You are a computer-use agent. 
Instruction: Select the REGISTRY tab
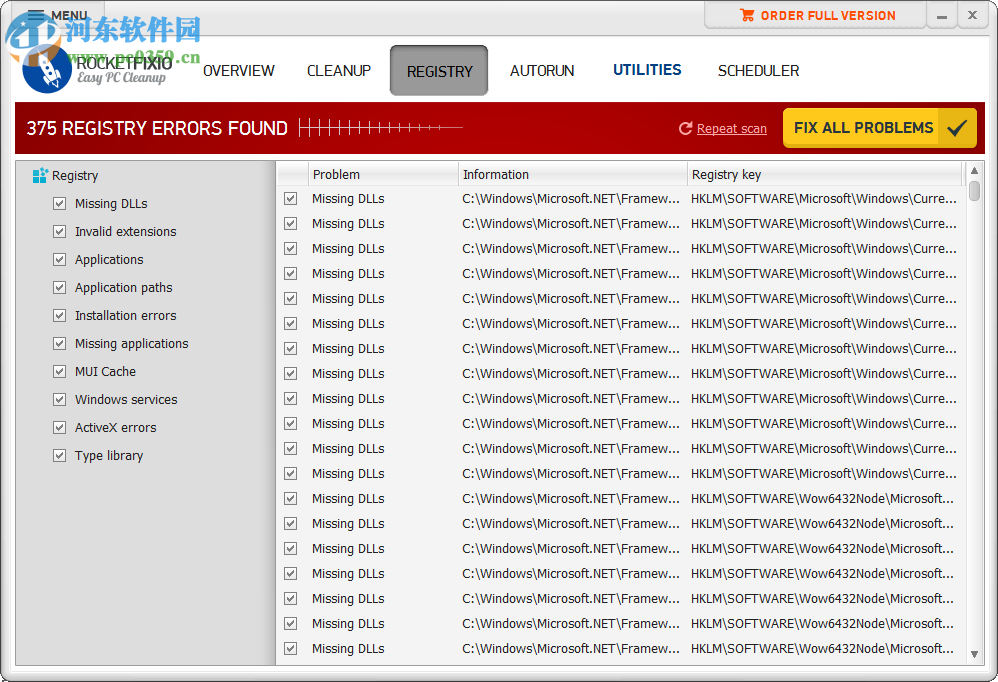pyautogui.click(x=439, y=71)
